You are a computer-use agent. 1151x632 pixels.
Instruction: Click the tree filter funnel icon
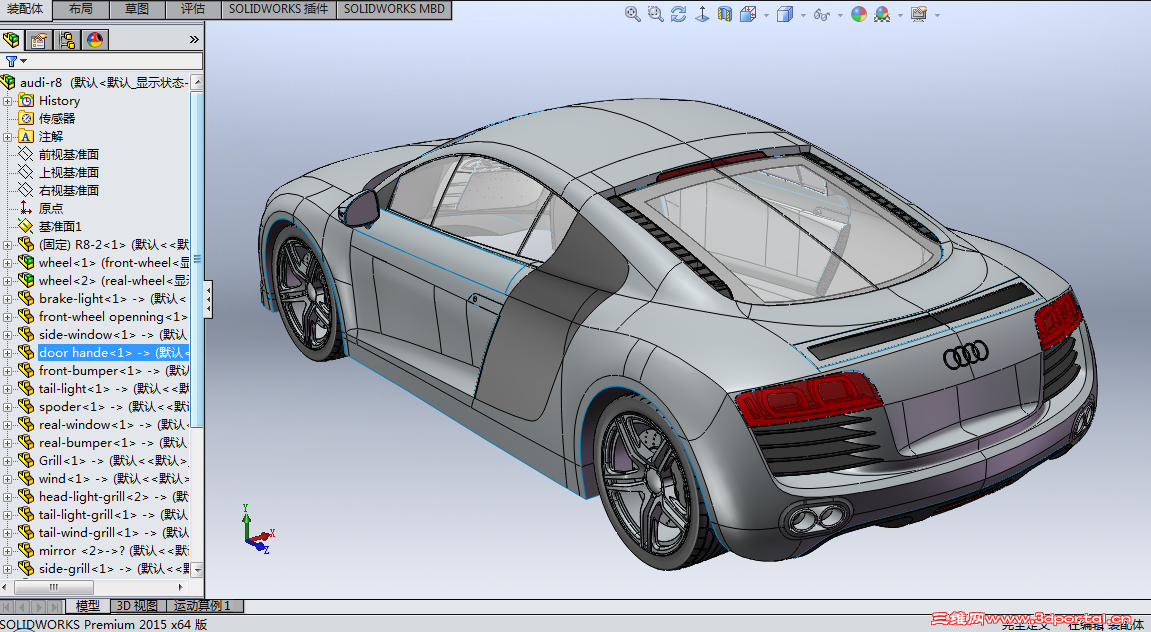pyautogui.click(x=11, y=62)
